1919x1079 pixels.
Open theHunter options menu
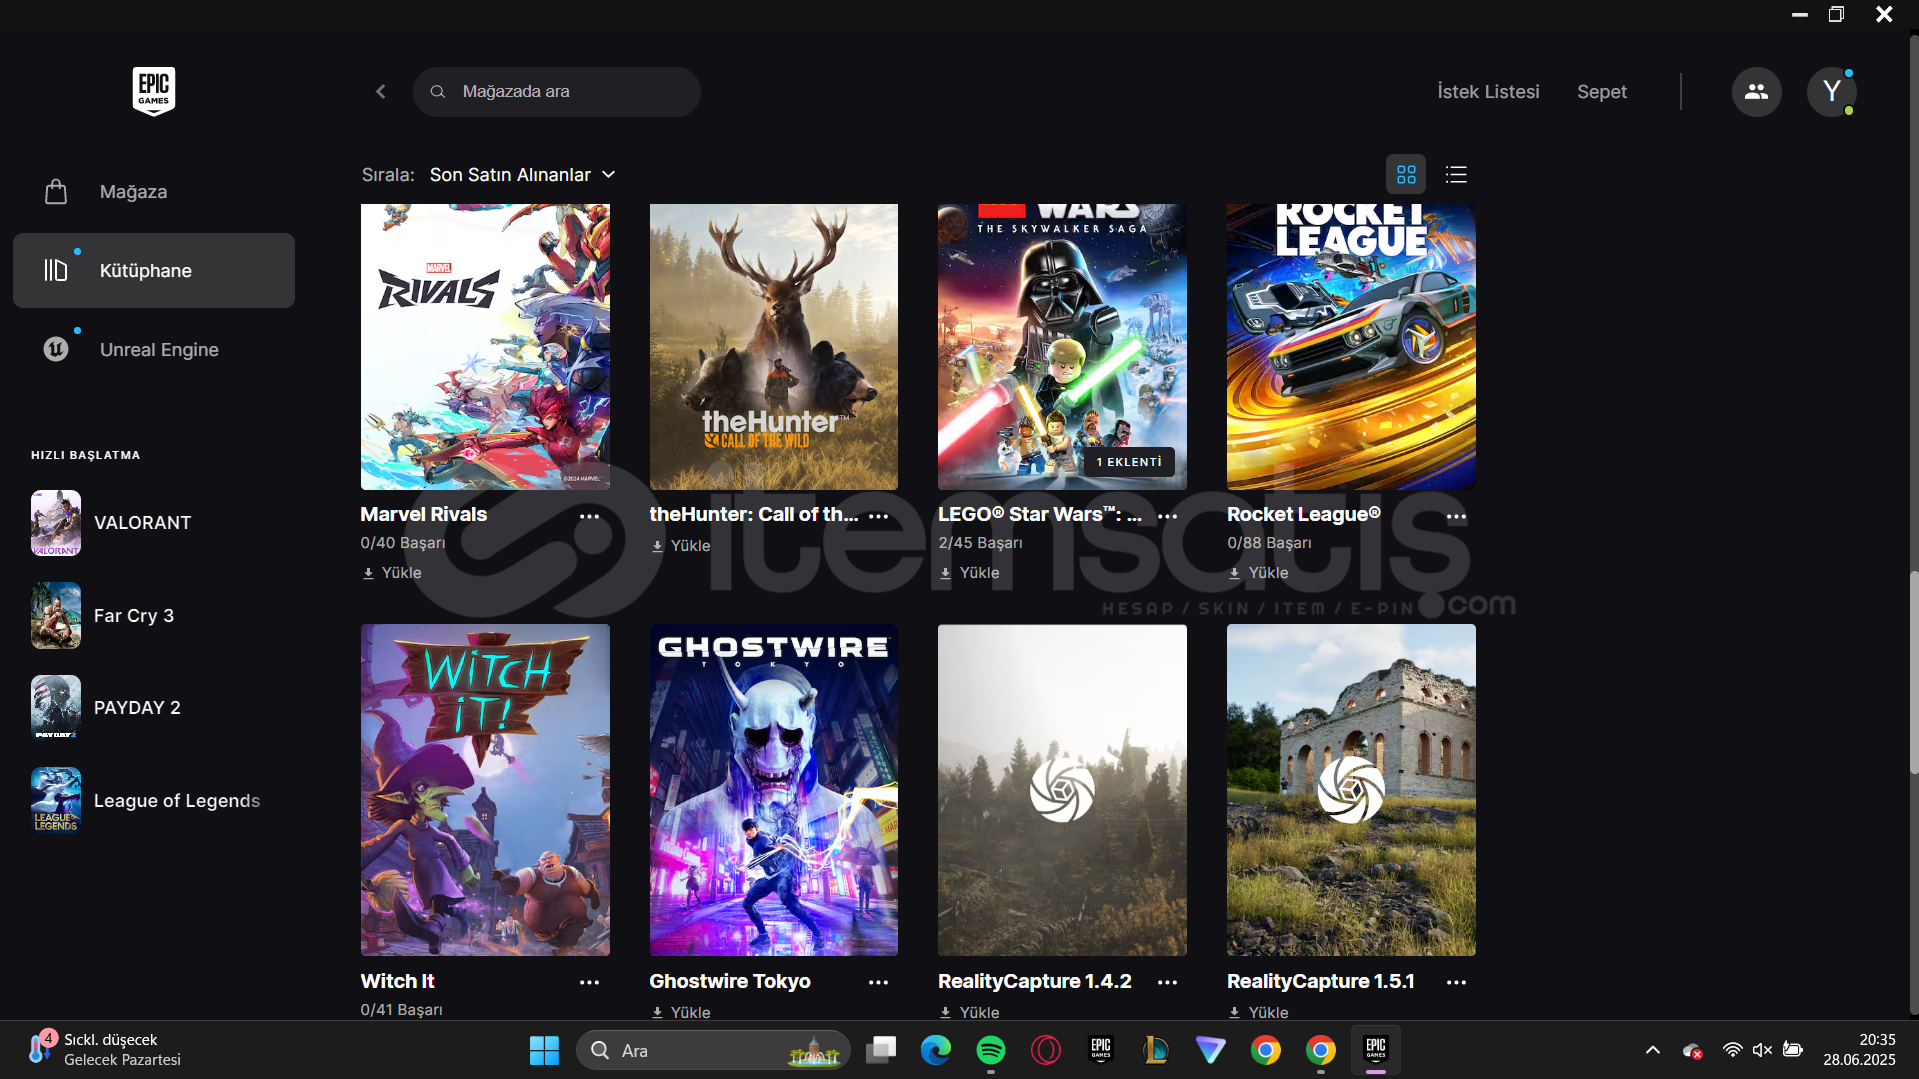coord(879,516)
